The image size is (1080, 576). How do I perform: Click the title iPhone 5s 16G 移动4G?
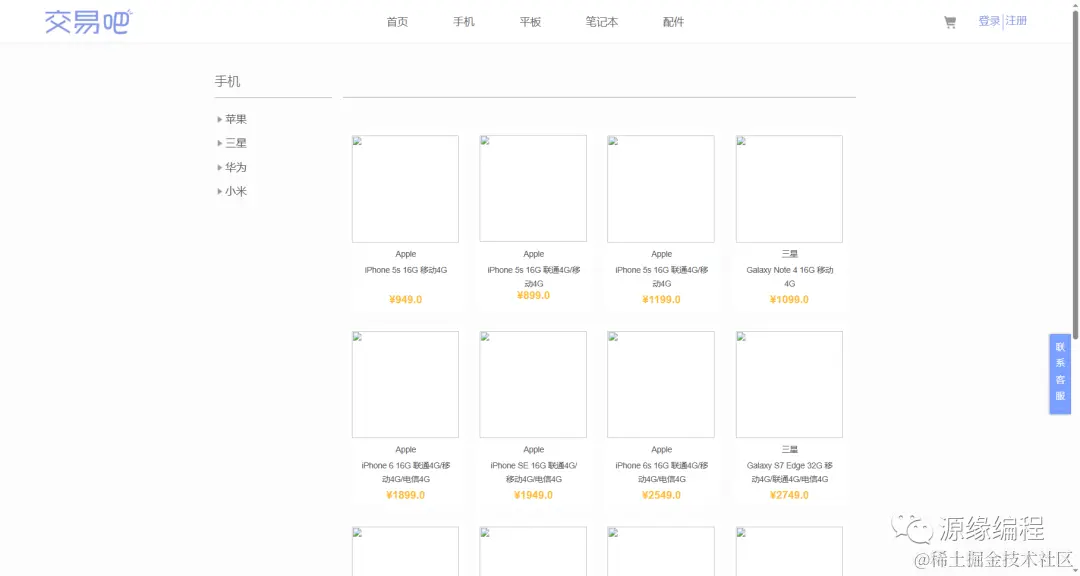tap(406, 270)
